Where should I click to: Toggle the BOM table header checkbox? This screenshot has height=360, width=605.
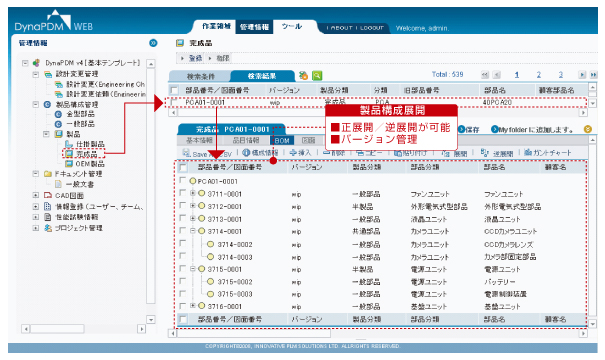click(183, 167)
